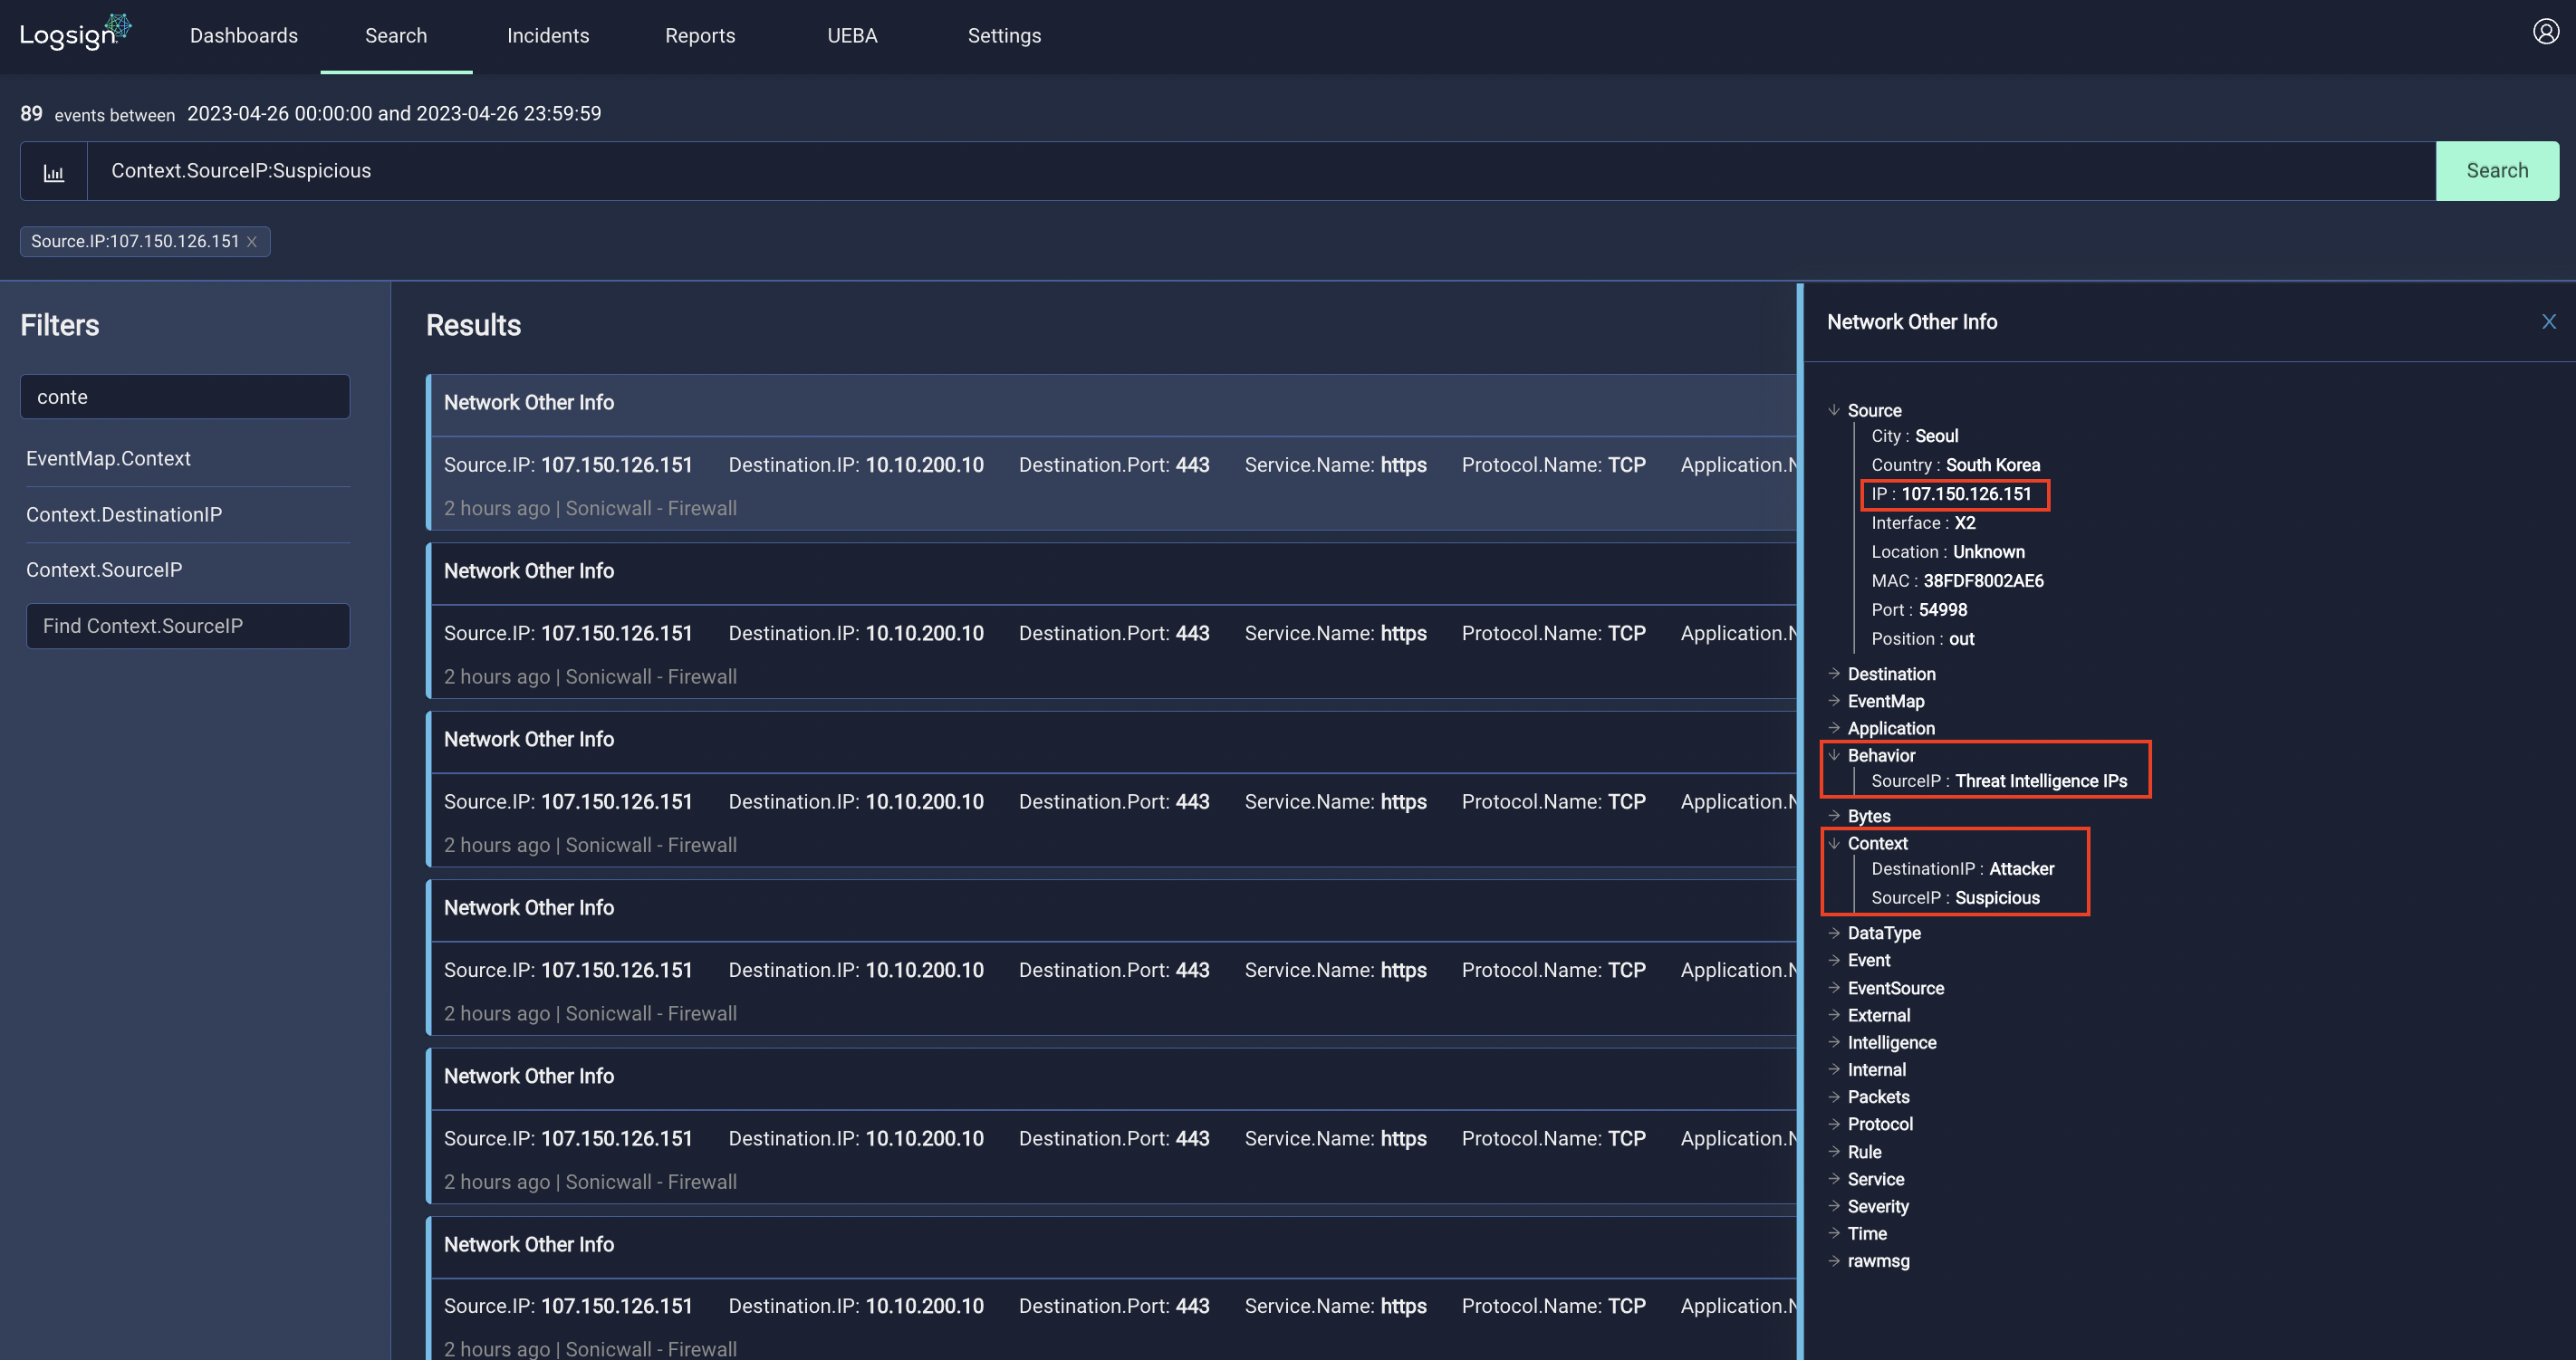Image resolution: width=2576 pixels, height=1360 pixels.
Task: Click the MAC value 38FDF8002AE6
Action: 1983,581
